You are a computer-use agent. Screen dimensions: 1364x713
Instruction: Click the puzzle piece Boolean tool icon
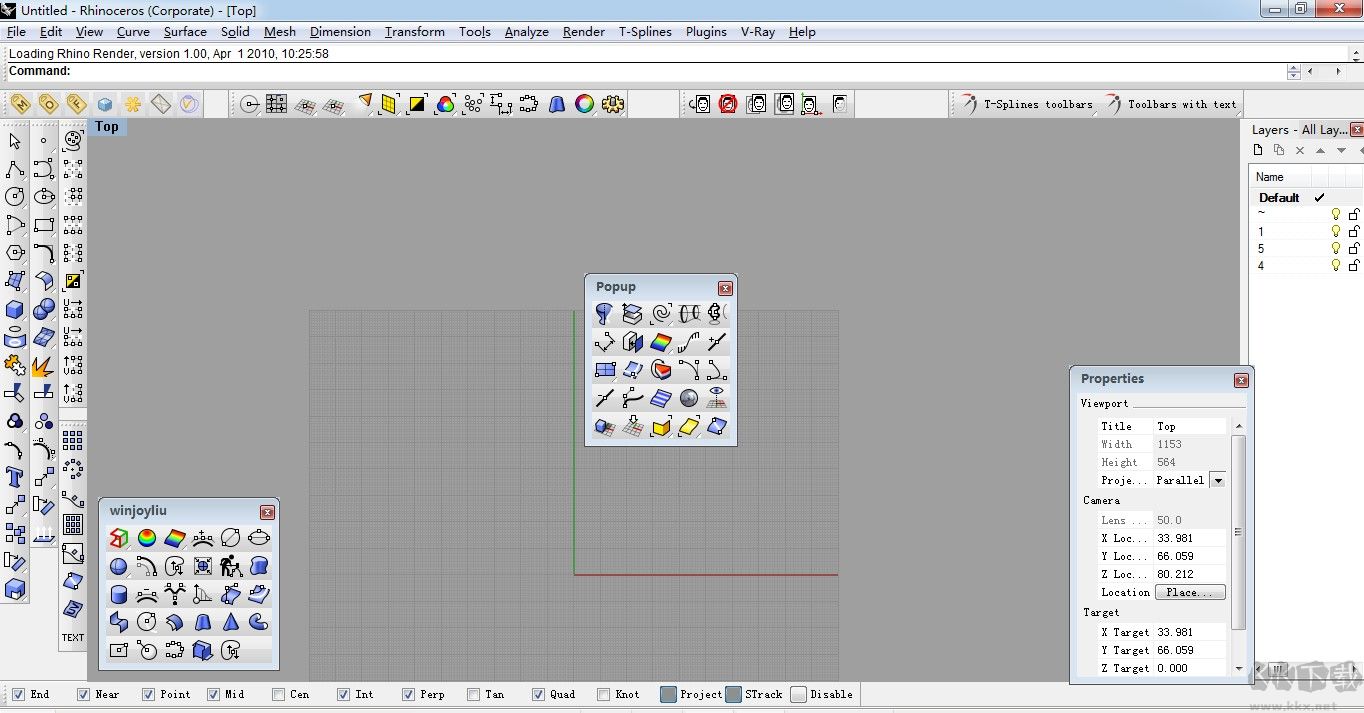[x=15, y=365]
